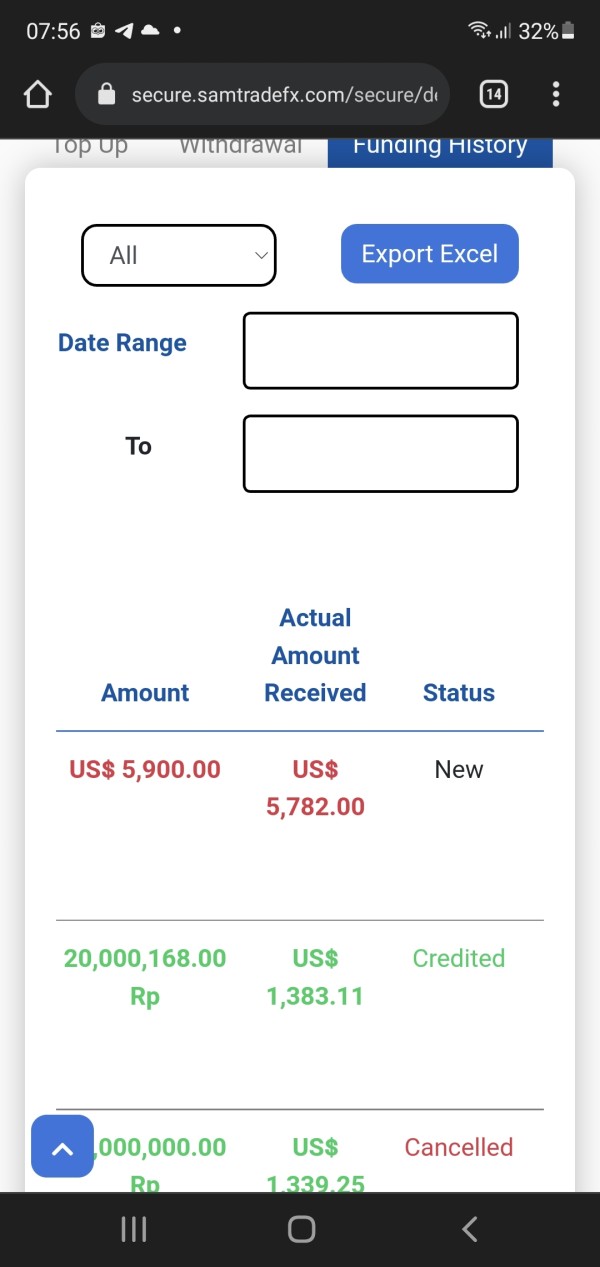Image resolution: width=600 pixels, height=1267 pixels.
Task: Tap the Amount column header
Action: [x=145, y=693]
